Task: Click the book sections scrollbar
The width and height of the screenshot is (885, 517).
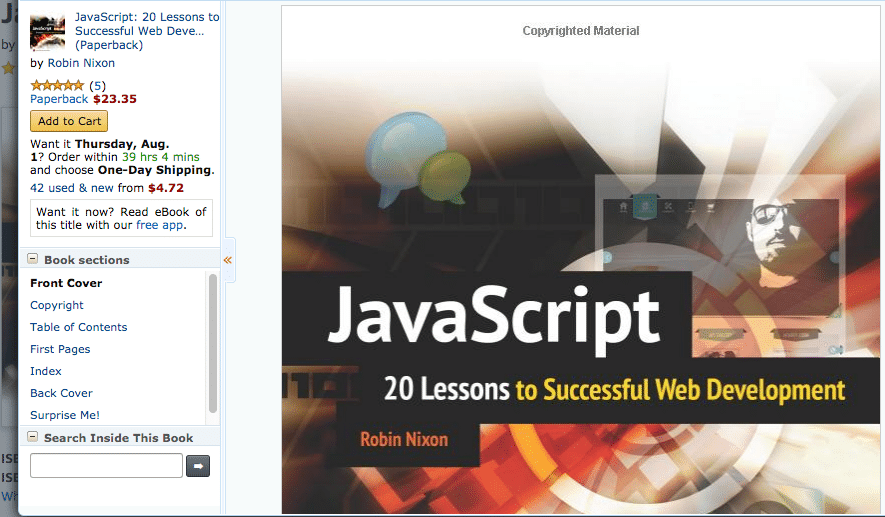Action: 213,343
